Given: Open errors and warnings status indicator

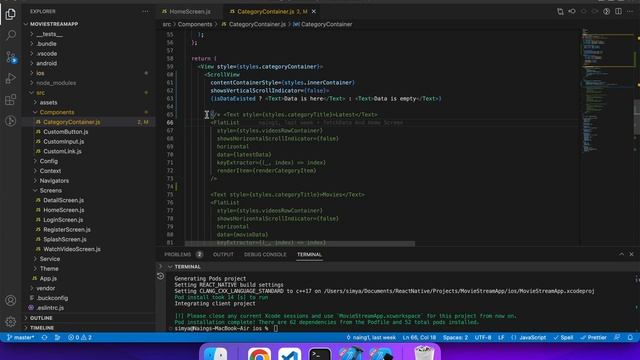Looking at the screenshot, I should (x=80, y=338).
